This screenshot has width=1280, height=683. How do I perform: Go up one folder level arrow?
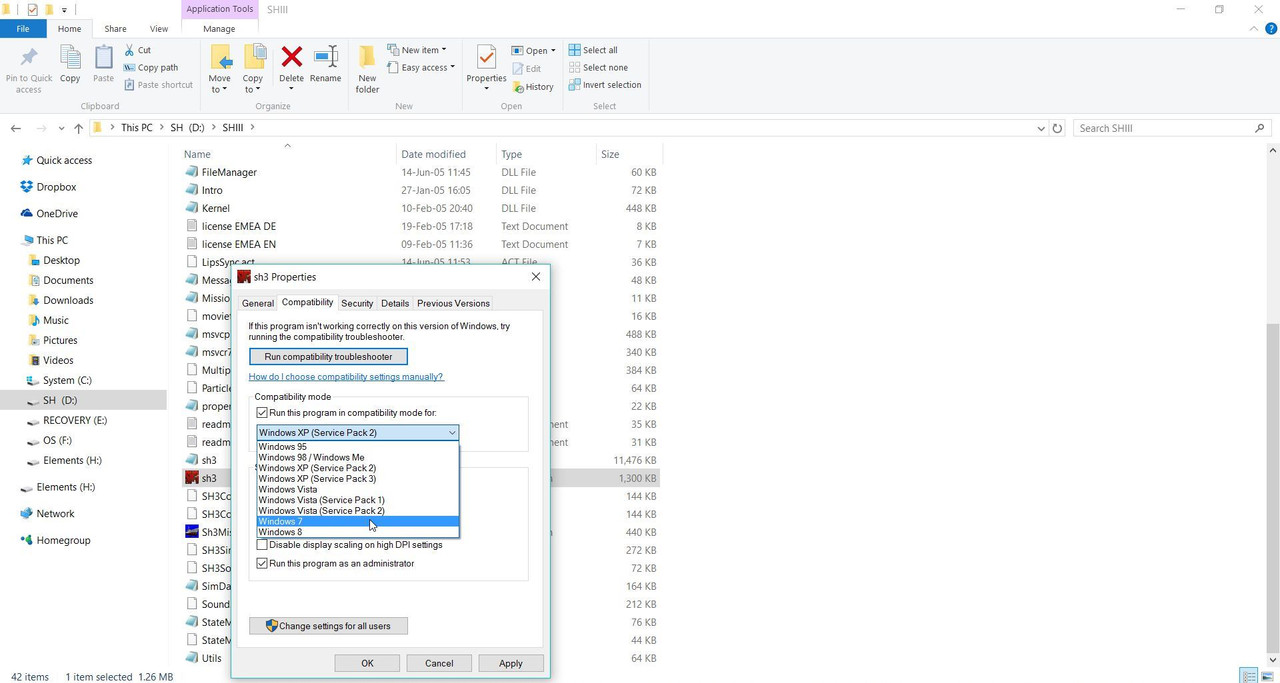[x=78, y=128]
